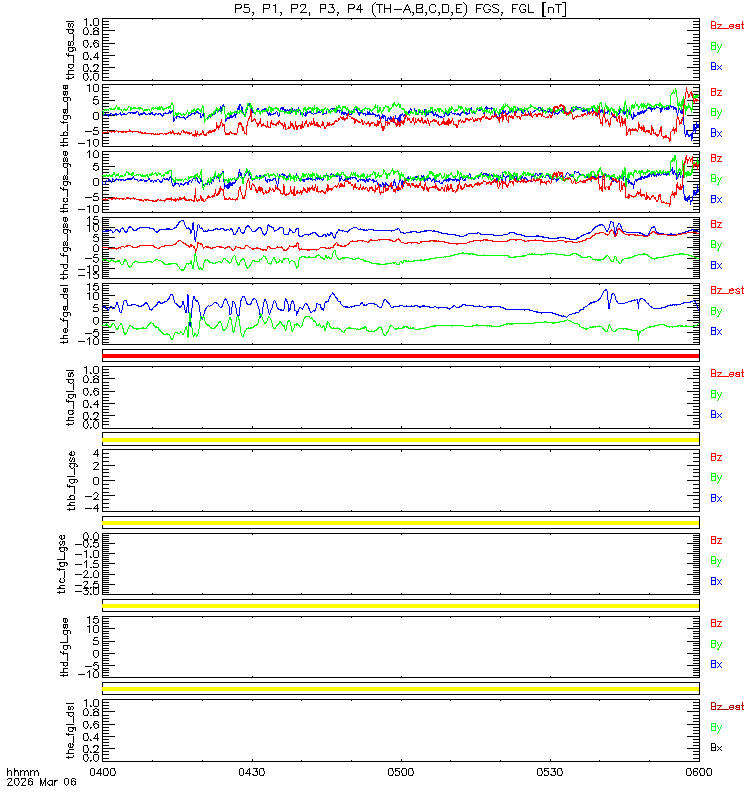Click the yellow bar above the thc_fgl_gse panel

(x=401, y=522)
